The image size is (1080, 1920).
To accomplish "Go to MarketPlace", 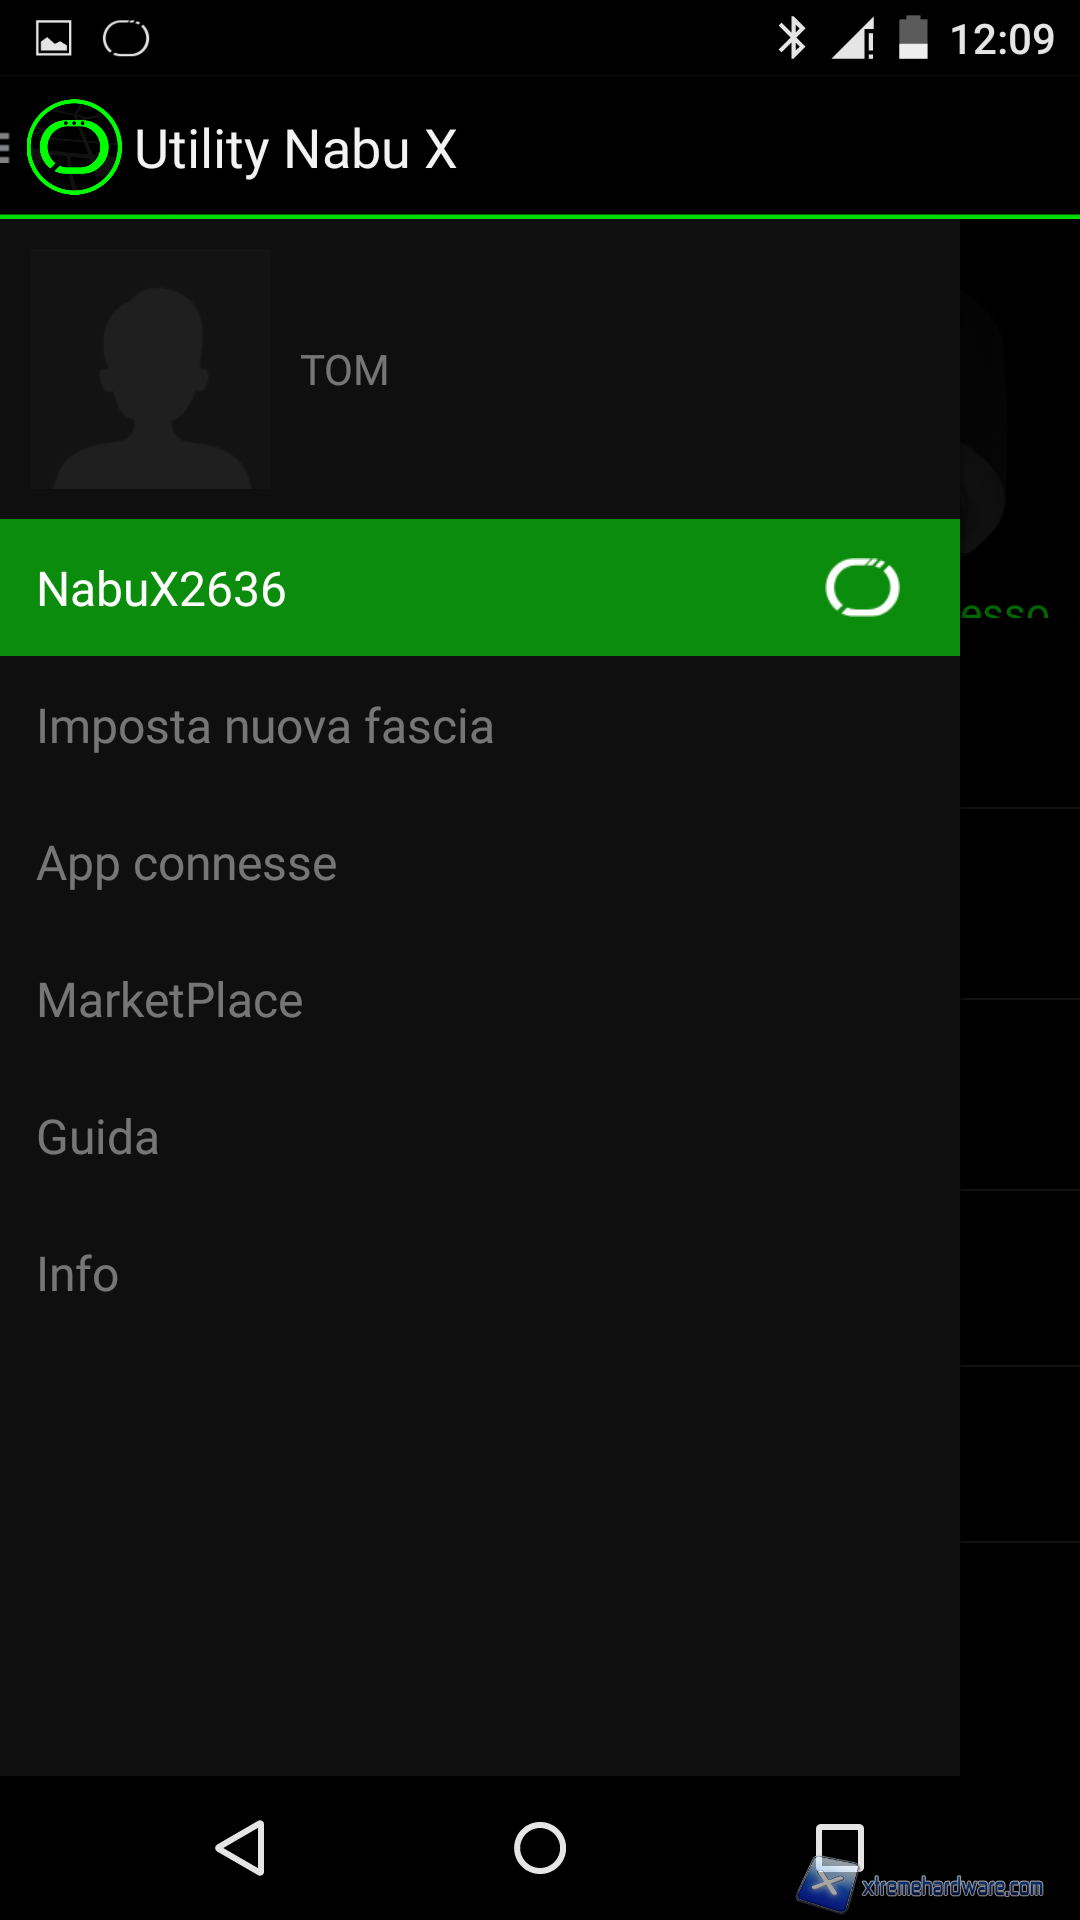I will [x=170, y=1001].
